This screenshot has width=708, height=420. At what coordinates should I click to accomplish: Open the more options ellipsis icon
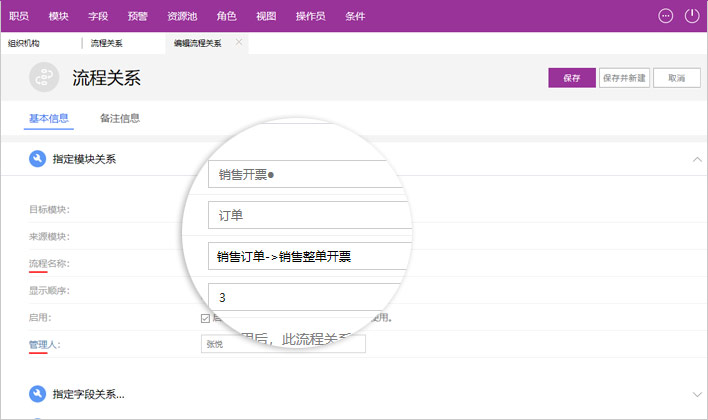666,16
